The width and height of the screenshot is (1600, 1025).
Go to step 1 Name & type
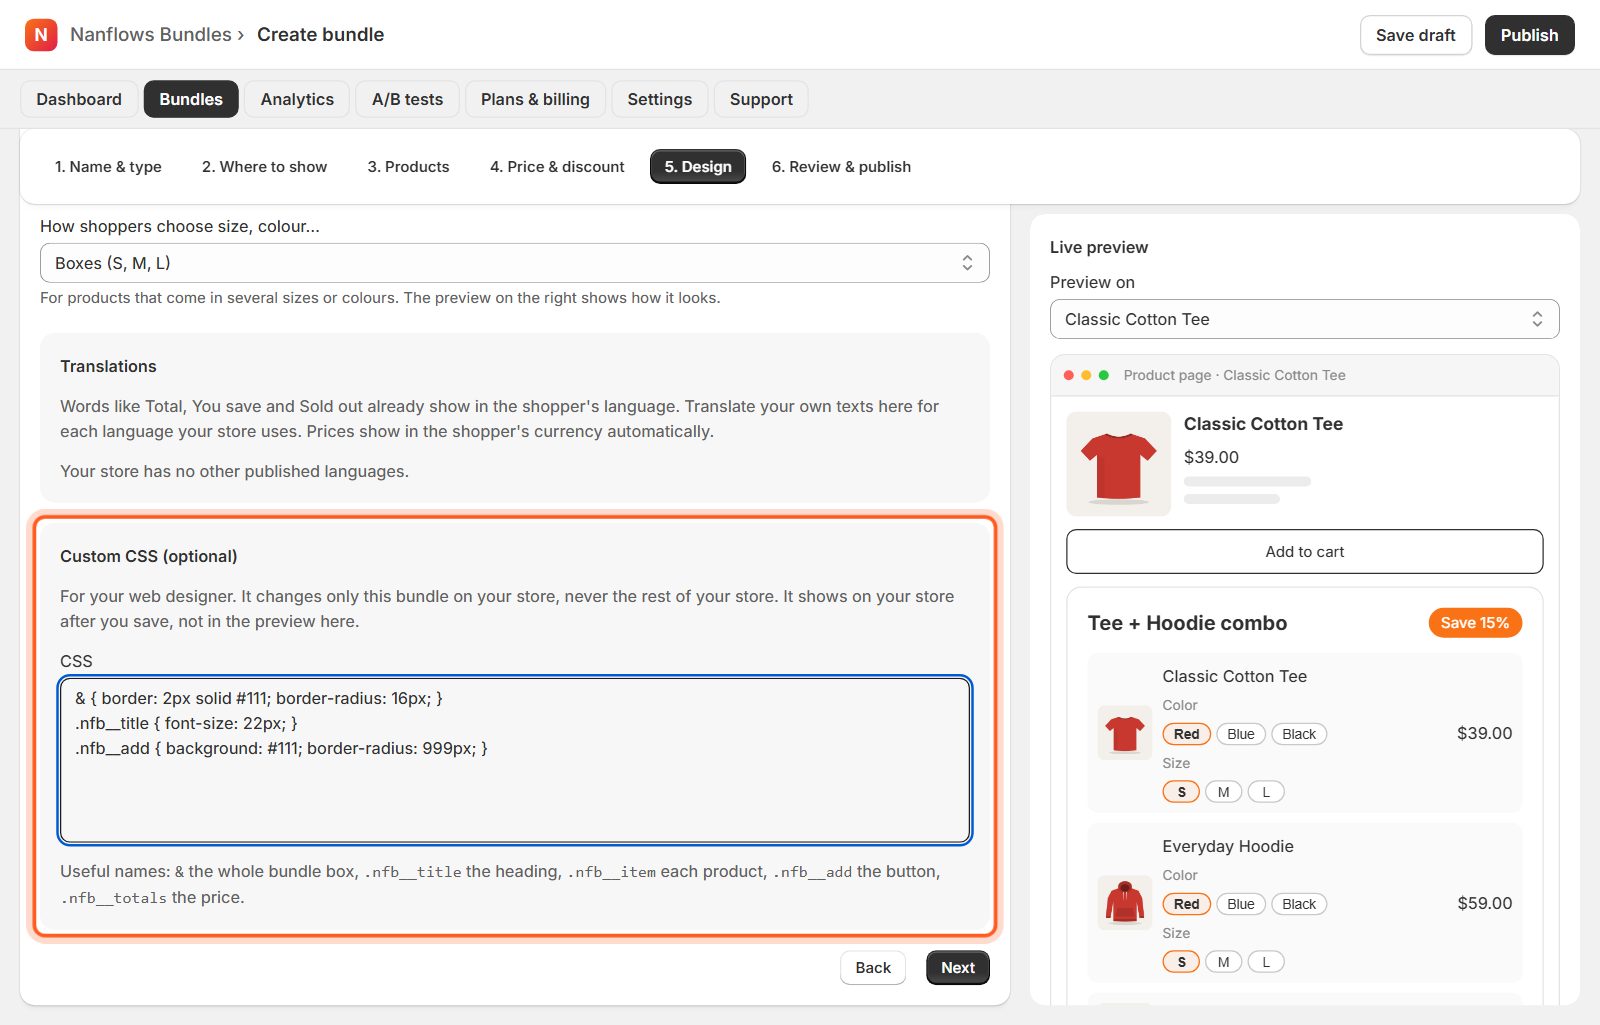[x=108, y=167]
